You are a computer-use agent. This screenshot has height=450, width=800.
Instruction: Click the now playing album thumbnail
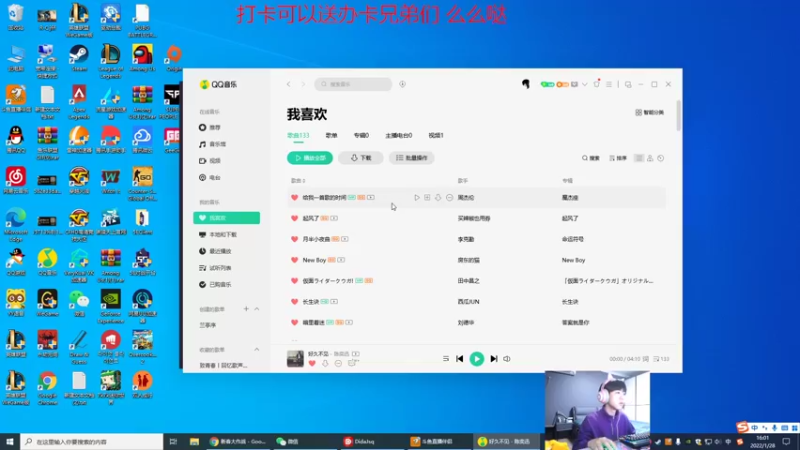[295, 359]
